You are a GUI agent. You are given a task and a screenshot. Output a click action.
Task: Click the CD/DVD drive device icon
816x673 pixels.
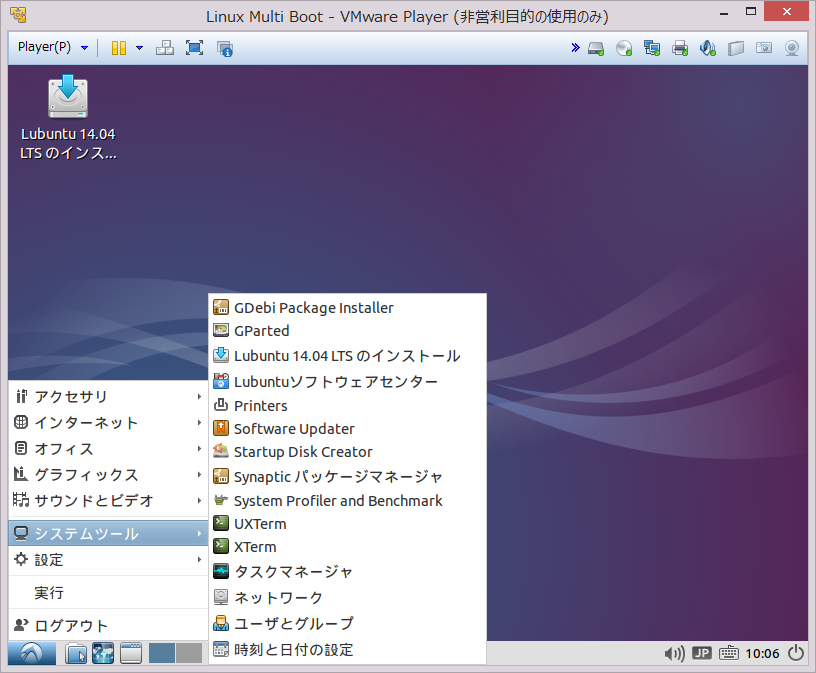pos(624,48)
